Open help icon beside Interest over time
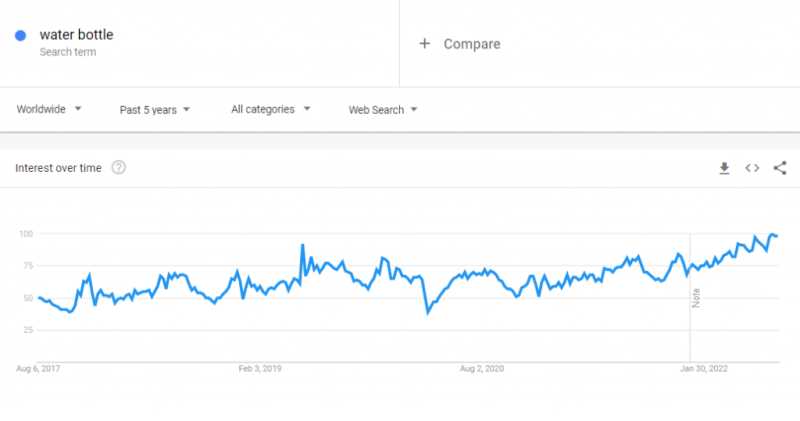The image size is (800, 421). point(119,168)
